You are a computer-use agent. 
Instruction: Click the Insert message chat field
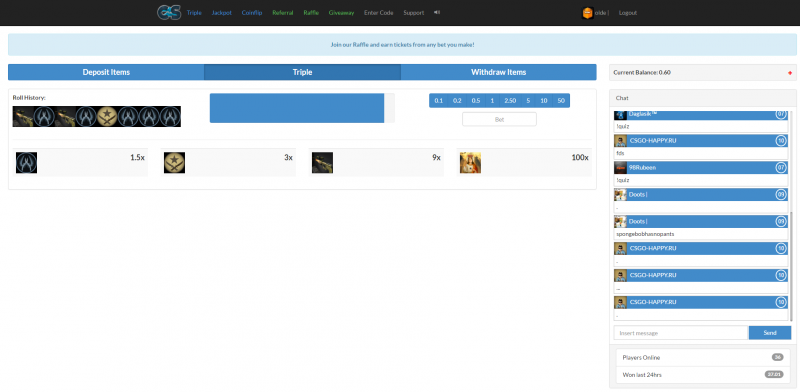681,333
